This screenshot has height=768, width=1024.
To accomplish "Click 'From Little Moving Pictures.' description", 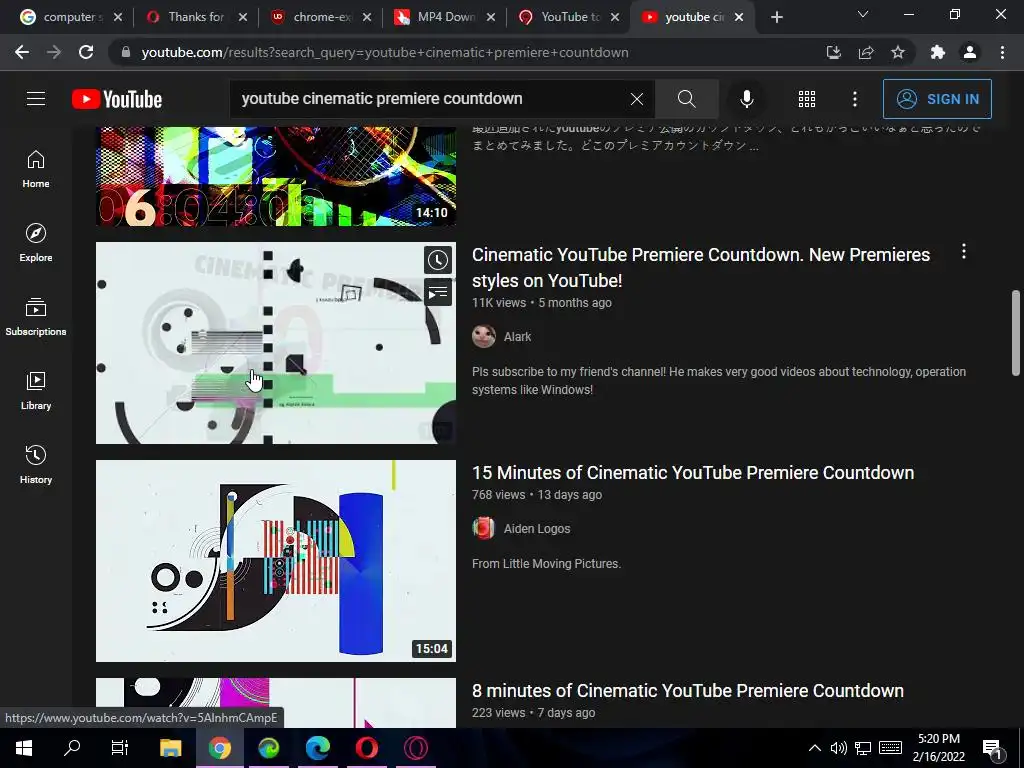I will click(x=546, y=564).
